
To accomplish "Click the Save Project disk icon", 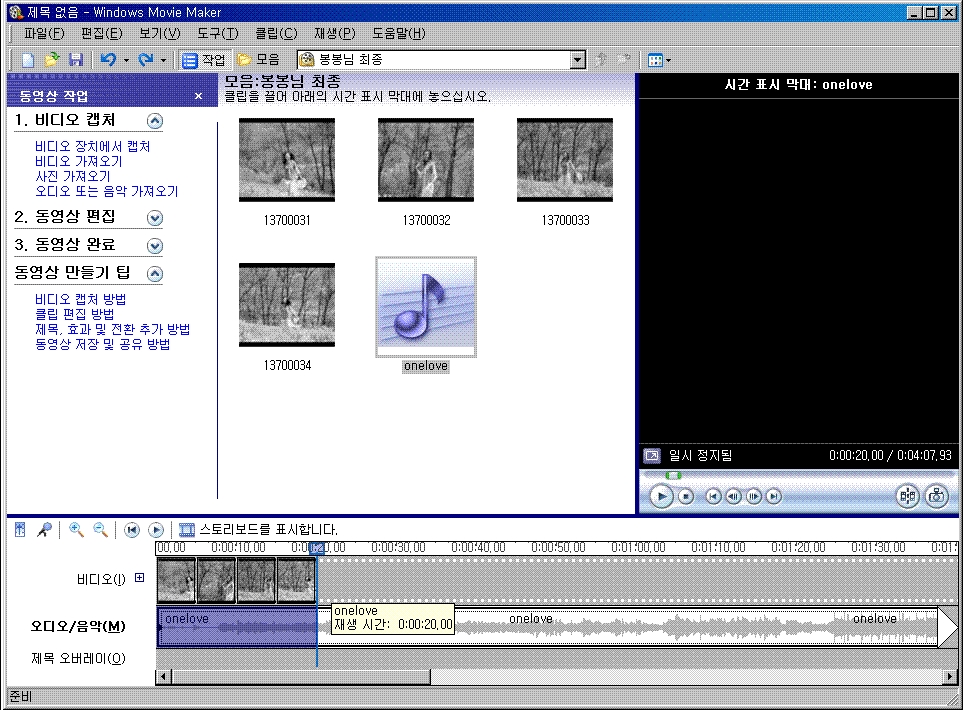I will tap(76, 60).
